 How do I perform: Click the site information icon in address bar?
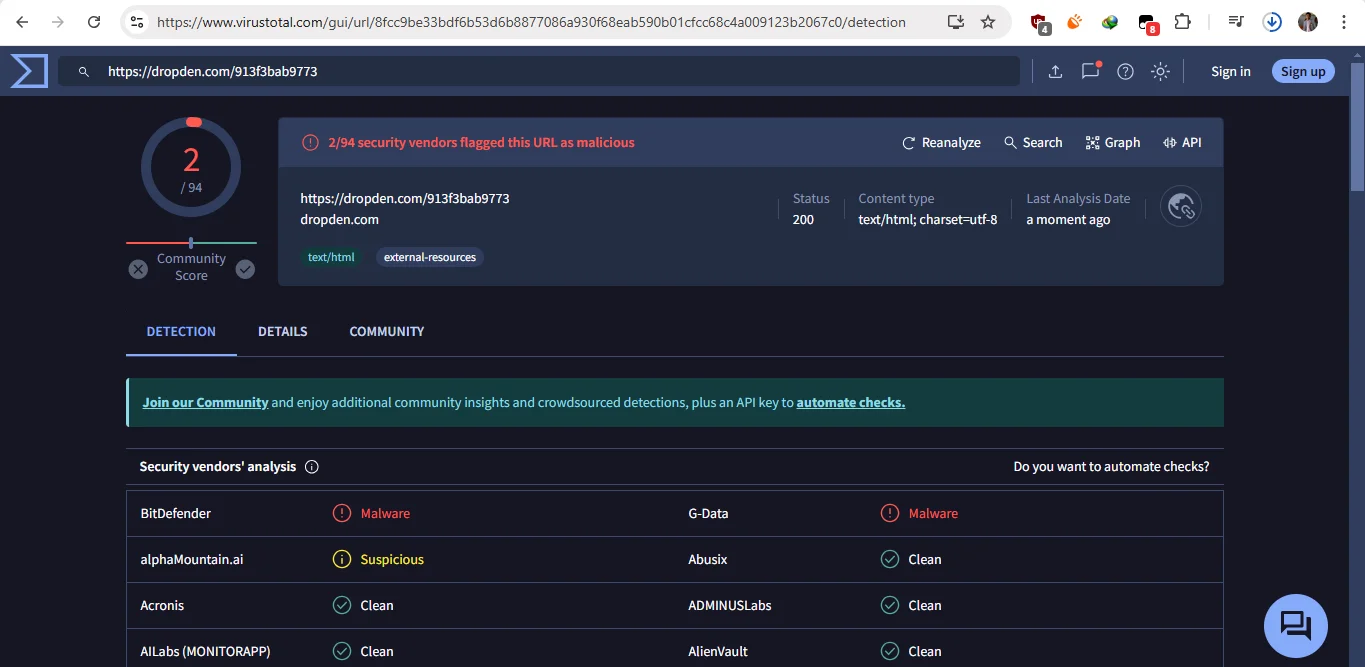tap(138, 22)
